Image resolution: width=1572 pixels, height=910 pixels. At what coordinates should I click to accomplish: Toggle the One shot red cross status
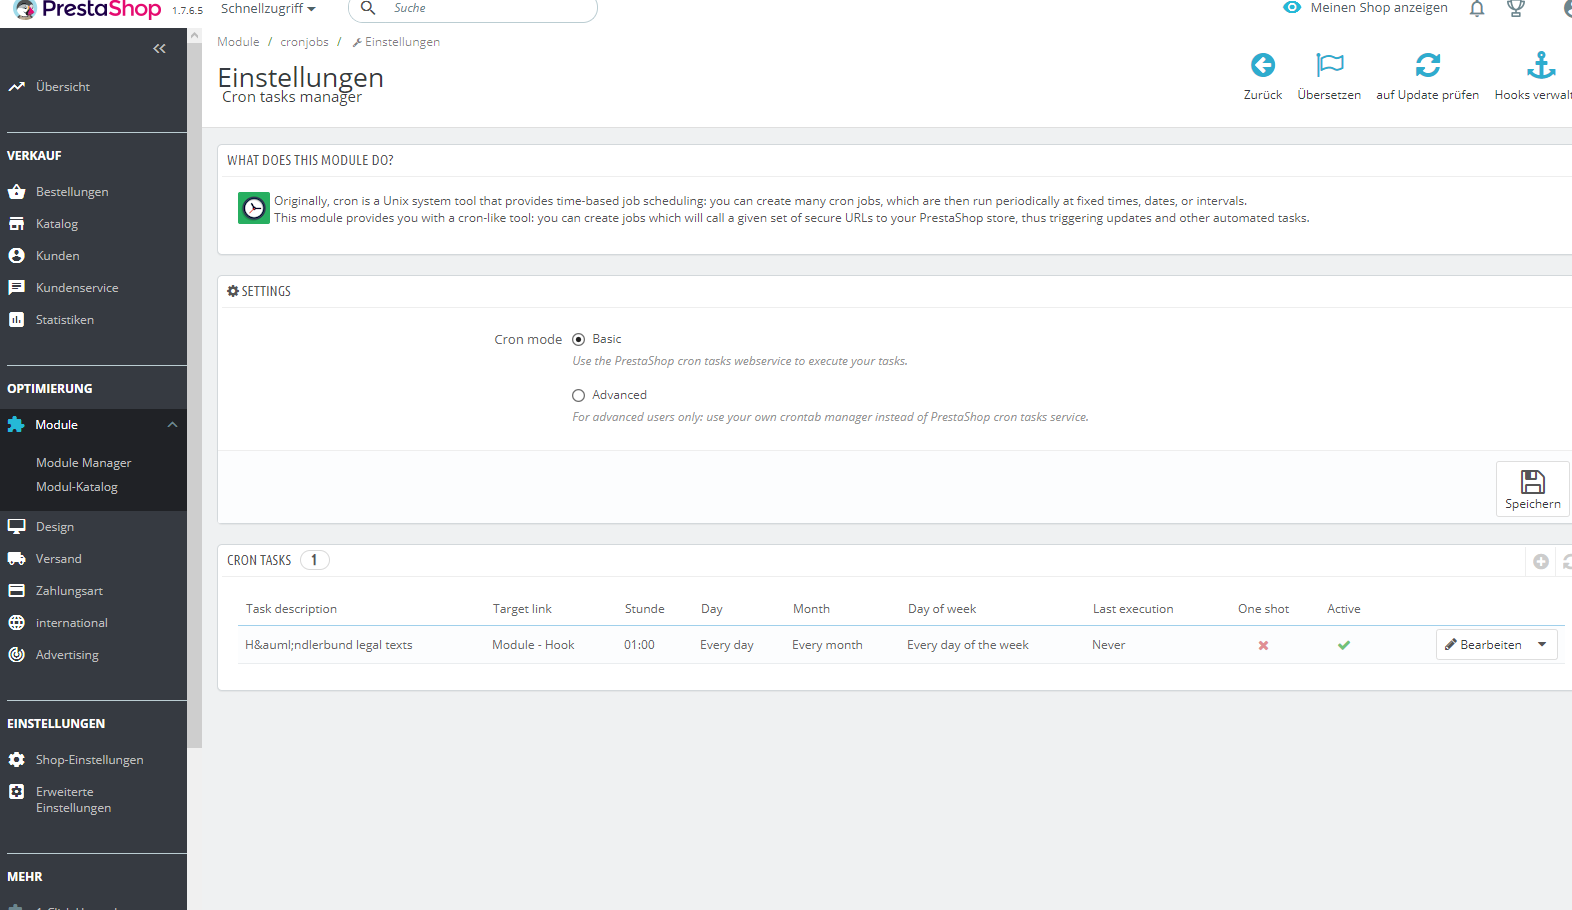(1263, 646)
